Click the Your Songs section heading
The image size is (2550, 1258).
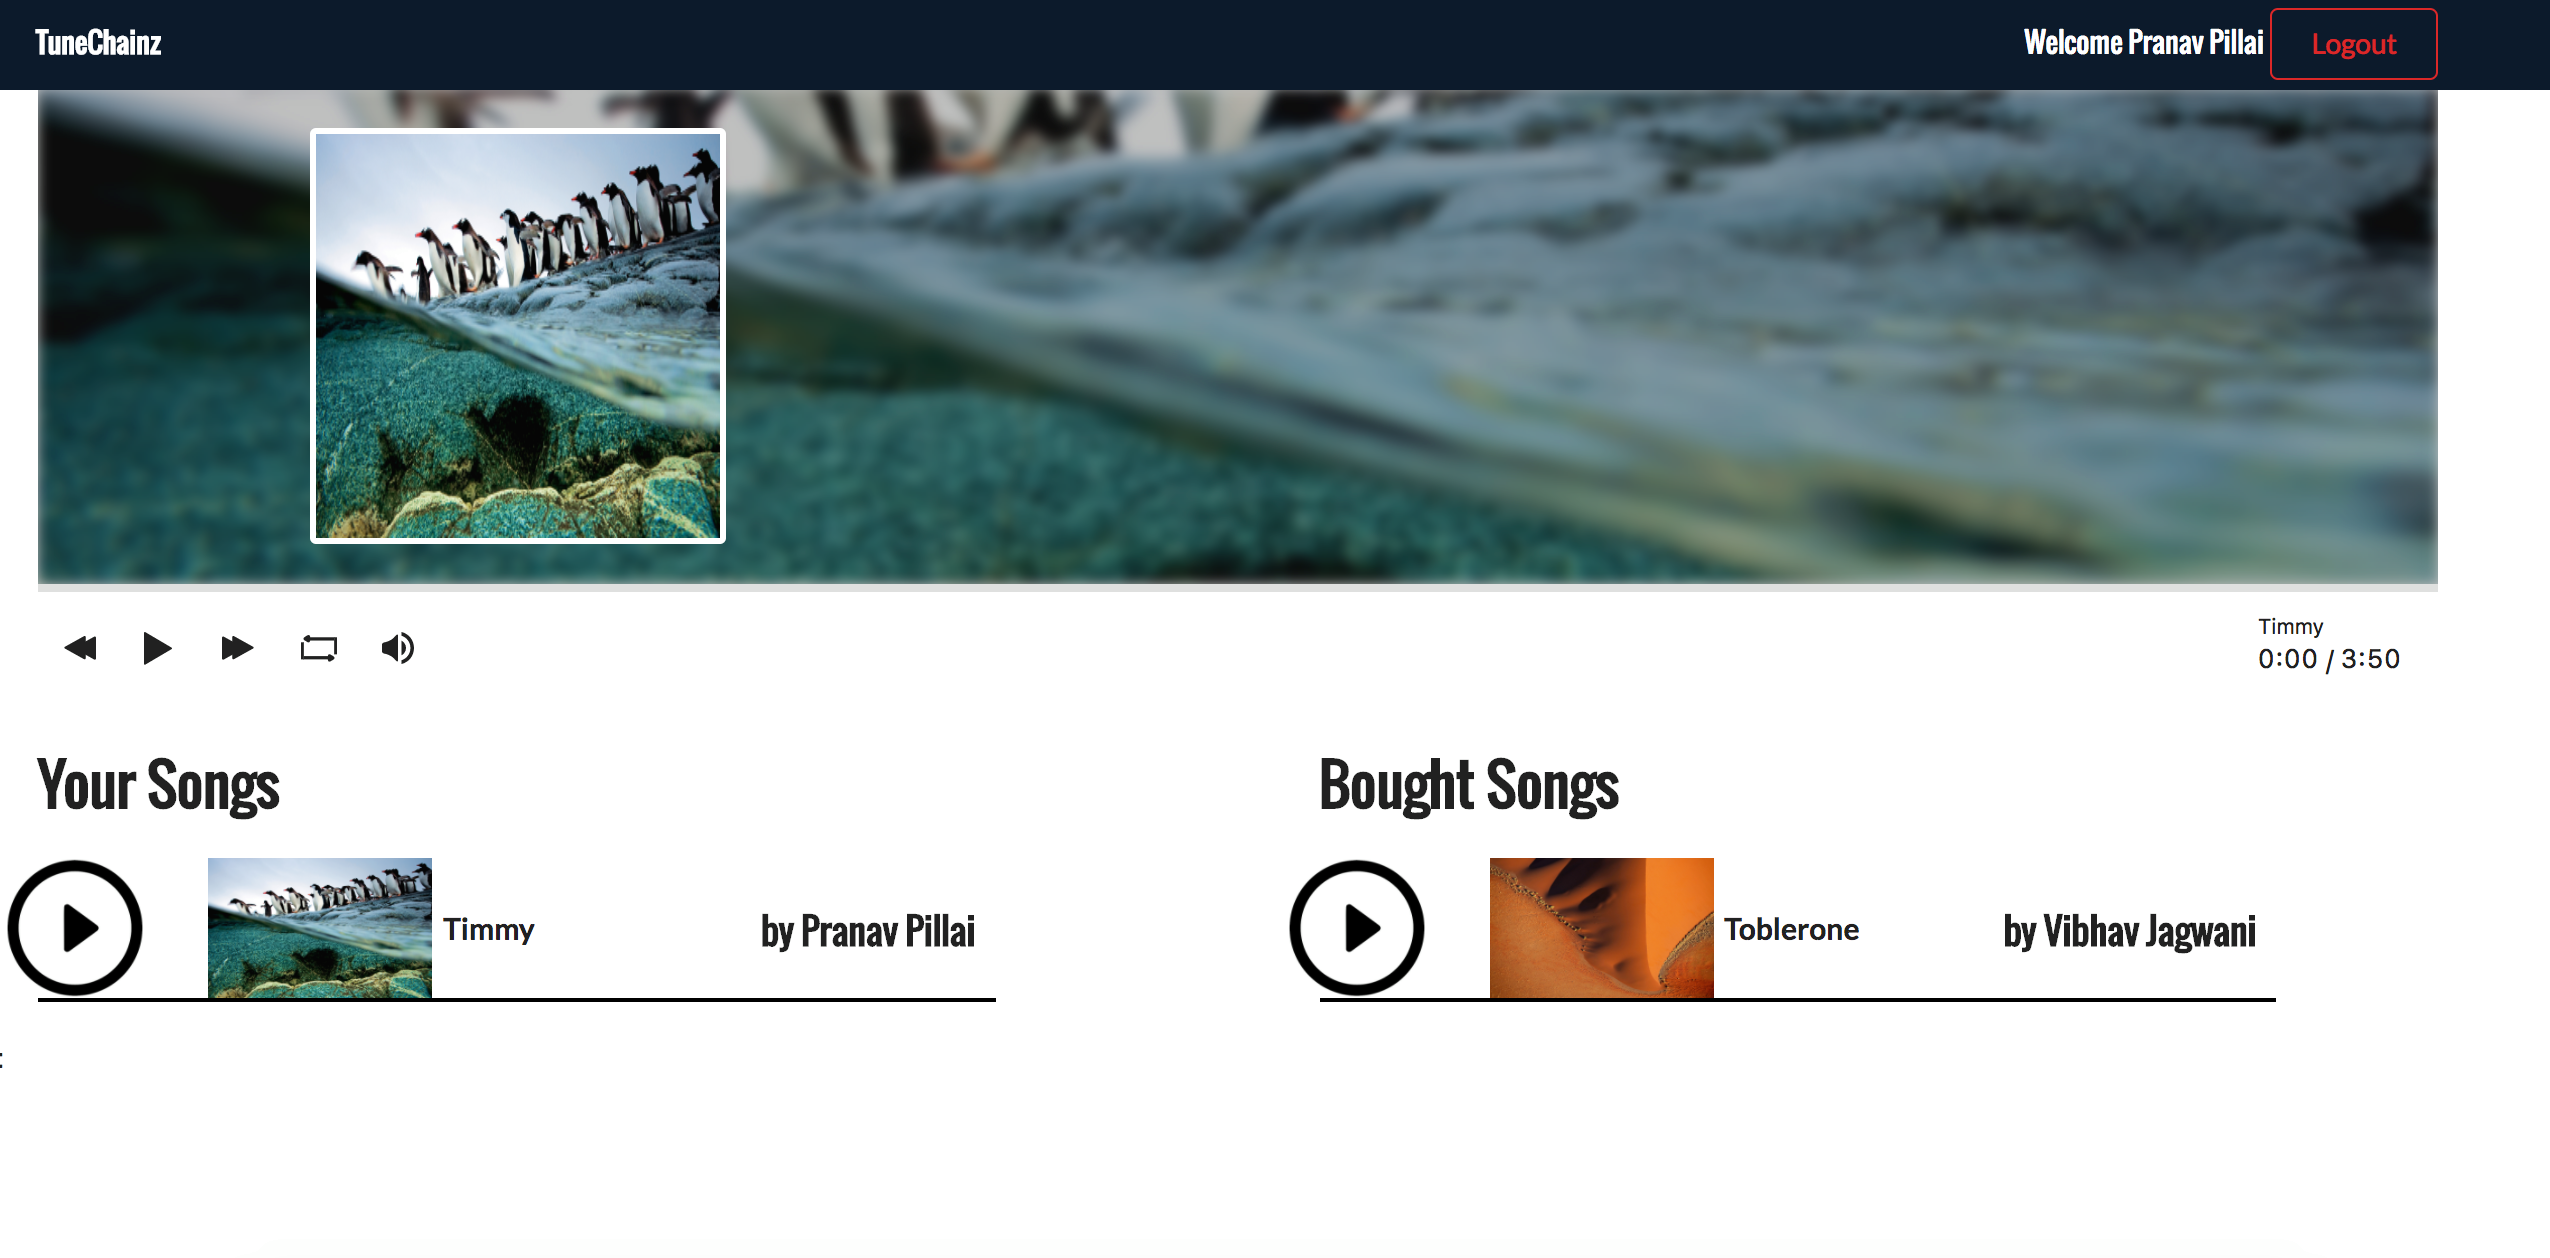[159, 786]
